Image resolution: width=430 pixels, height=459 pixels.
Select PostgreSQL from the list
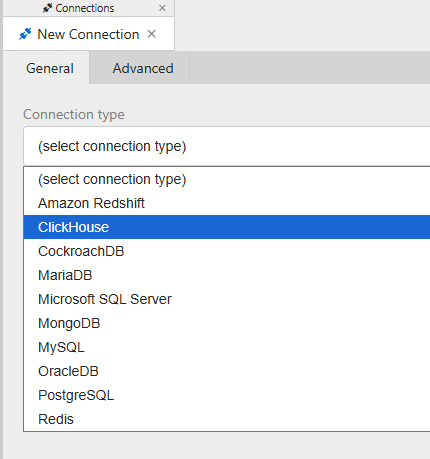tap(227, 395)
